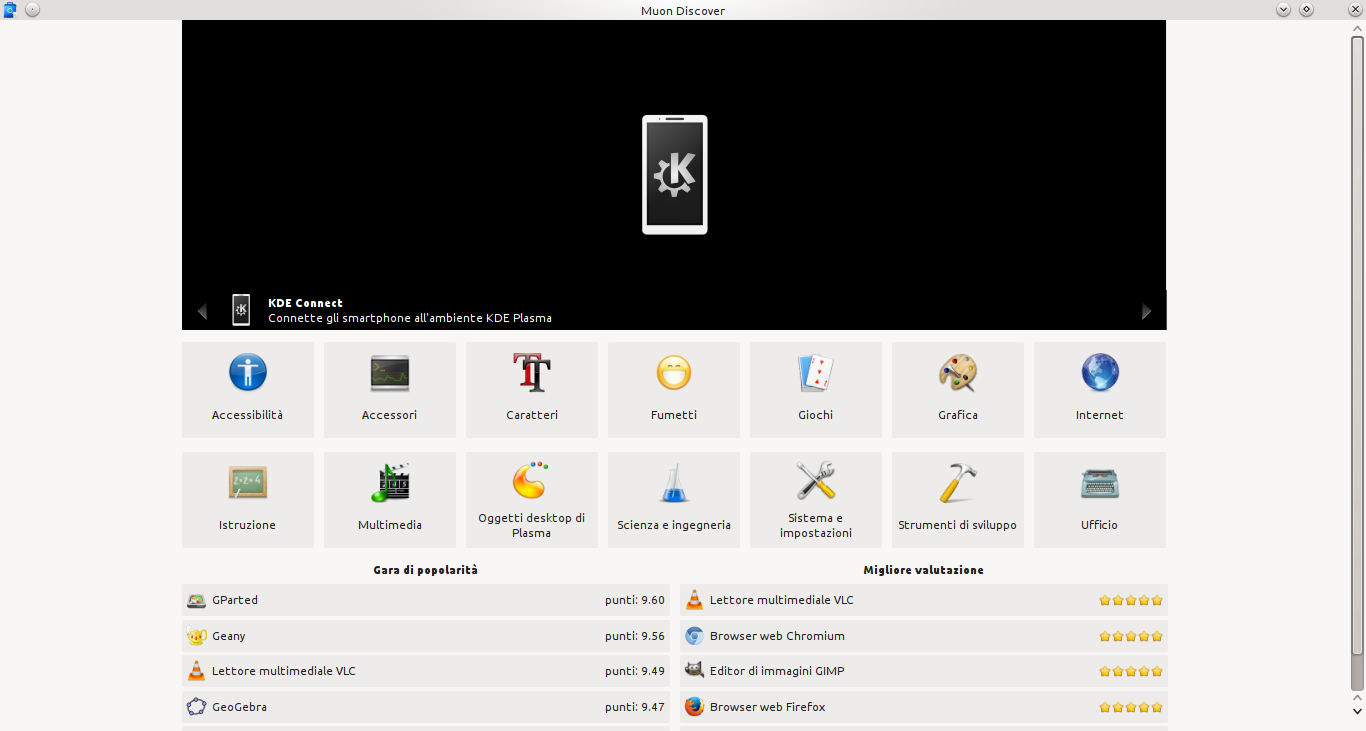
Task: Open the Browser web Chromium entry
Action: 923,636
